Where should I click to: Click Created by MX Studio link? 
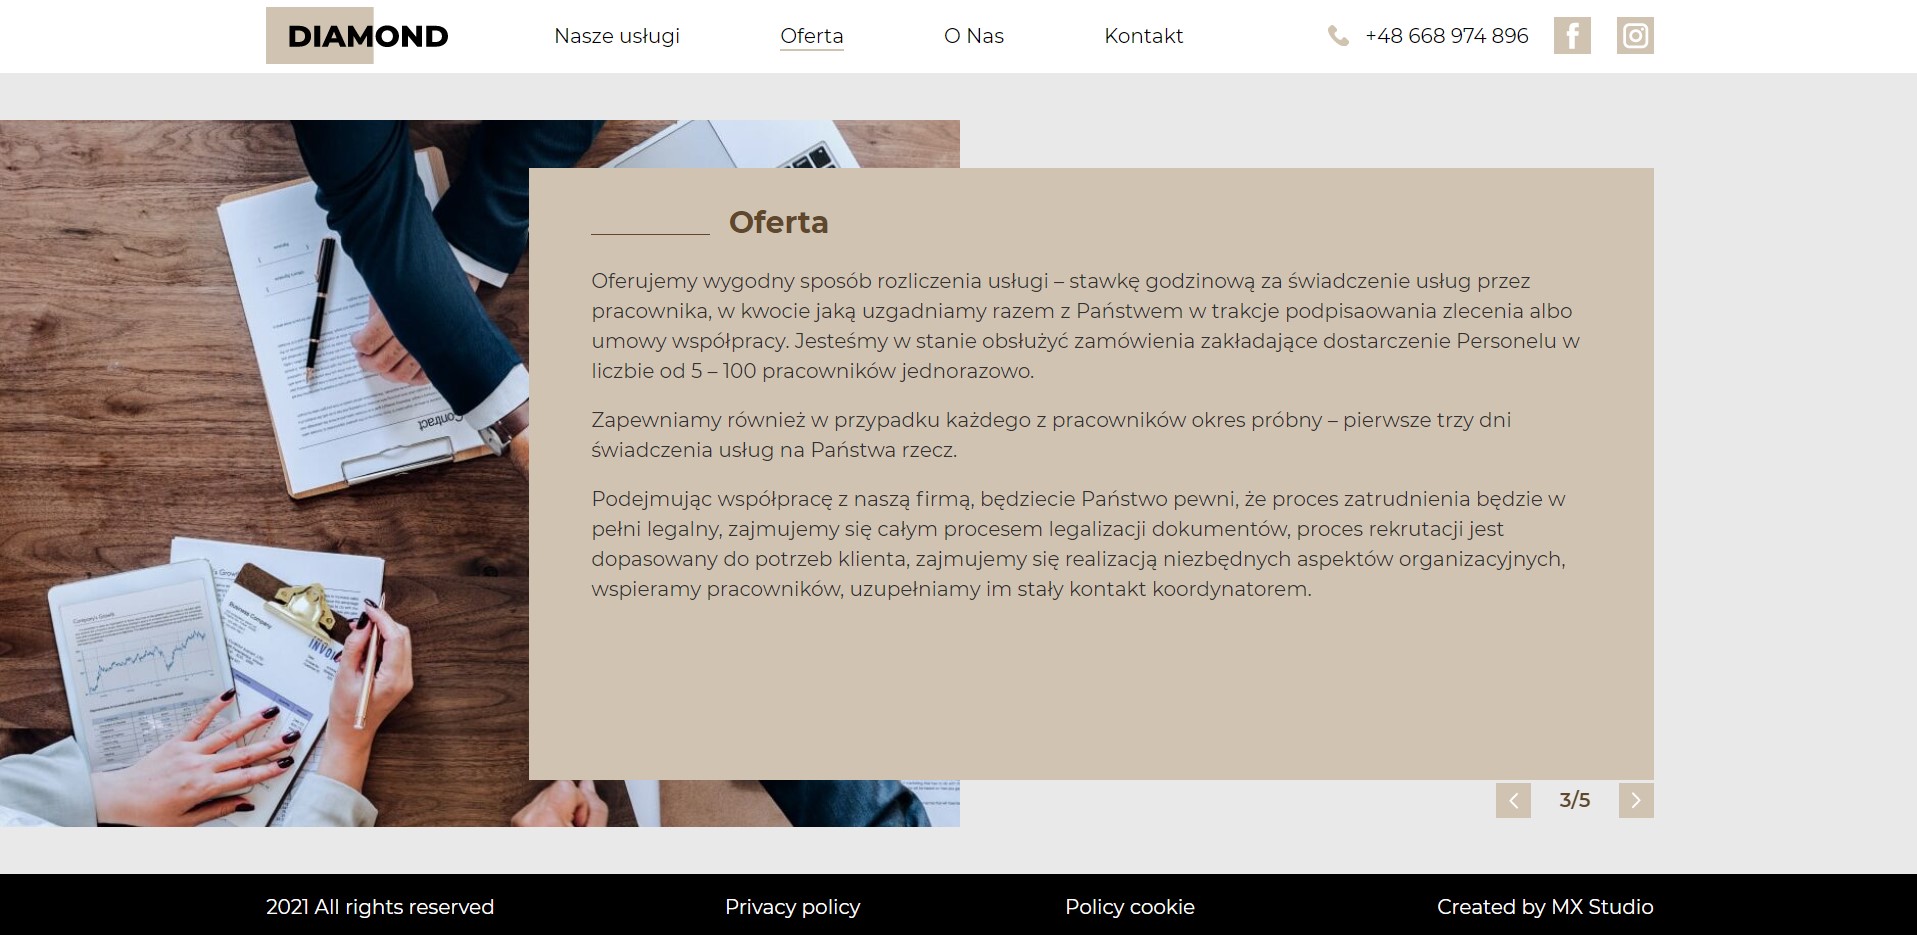coord(1545,907)
